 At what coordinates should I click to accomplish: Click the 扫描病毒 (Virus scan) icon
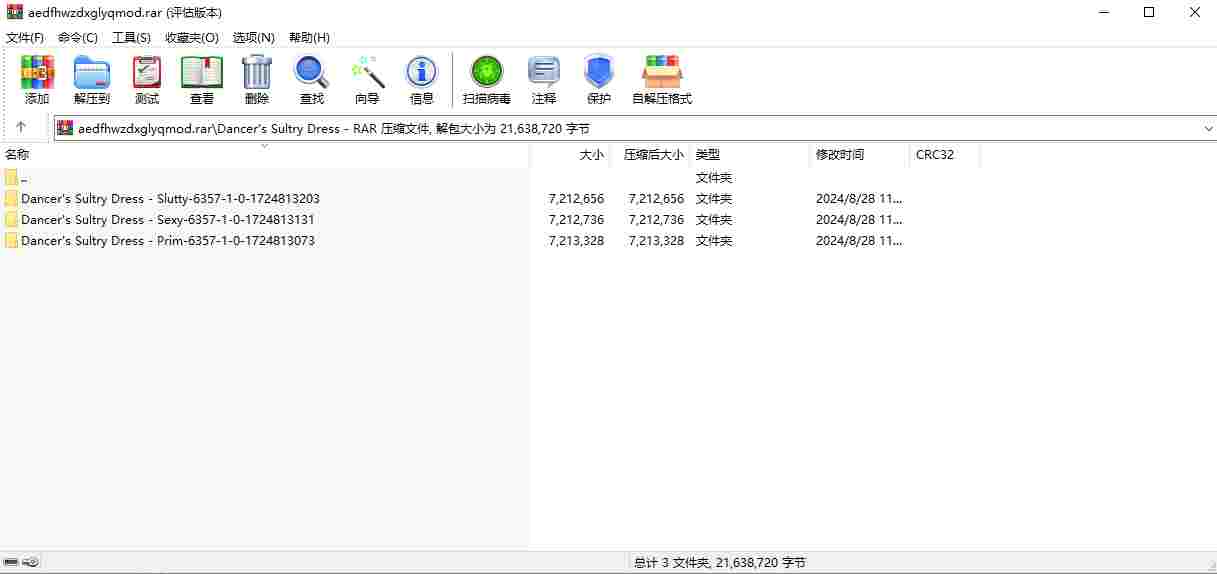click(x=487, y=72)
